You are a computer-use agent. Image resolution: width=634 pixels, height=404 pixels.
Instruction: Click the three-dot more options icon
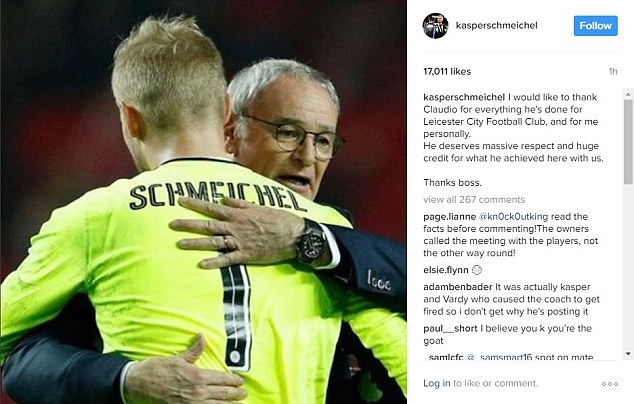click(610, 384)
